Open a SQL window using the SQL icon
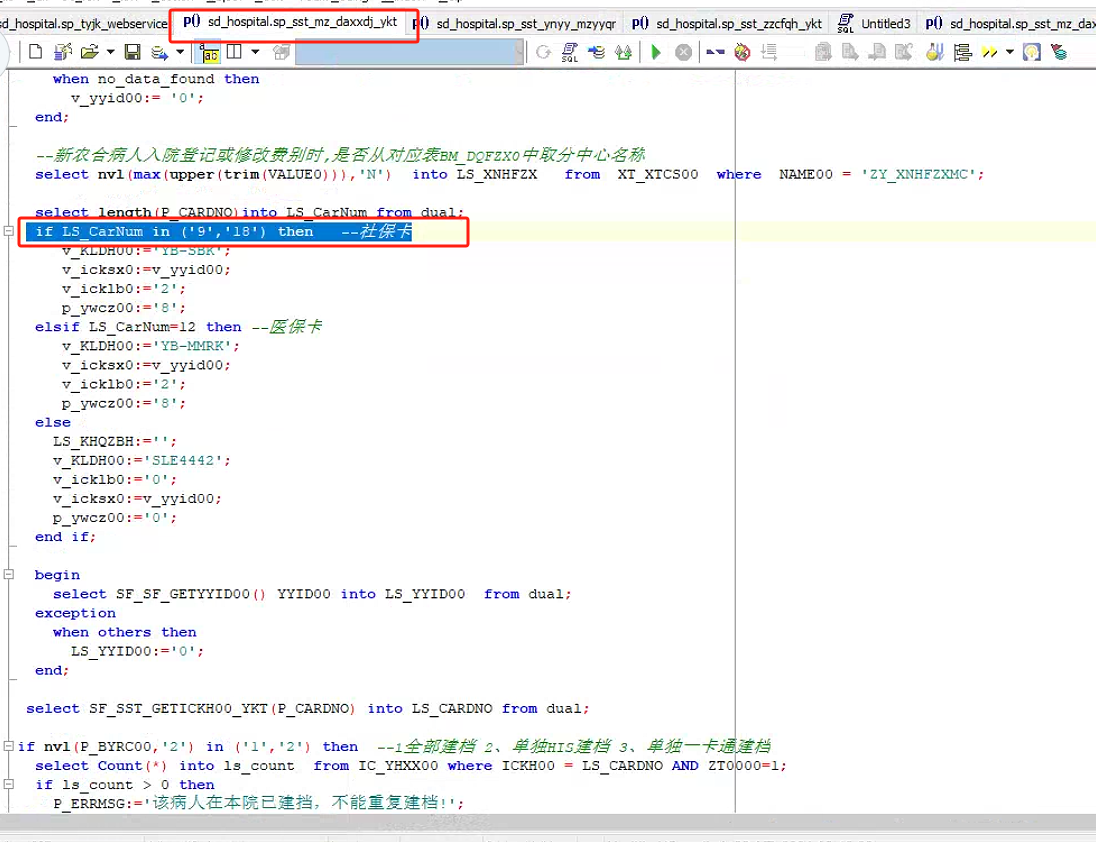Image resolution: width=1096 pixels, height=842 pixels. coord(569,52)
